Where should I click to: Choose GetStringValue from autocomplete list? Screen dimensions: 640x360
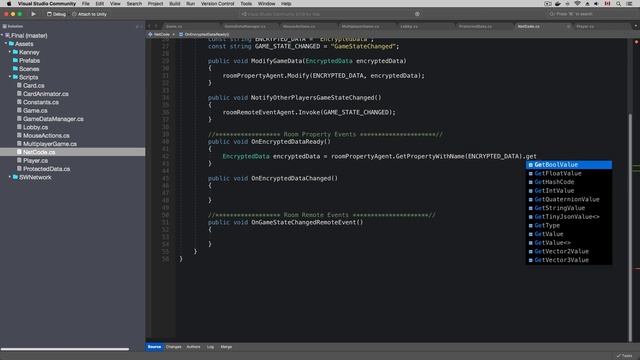(569, 208)
